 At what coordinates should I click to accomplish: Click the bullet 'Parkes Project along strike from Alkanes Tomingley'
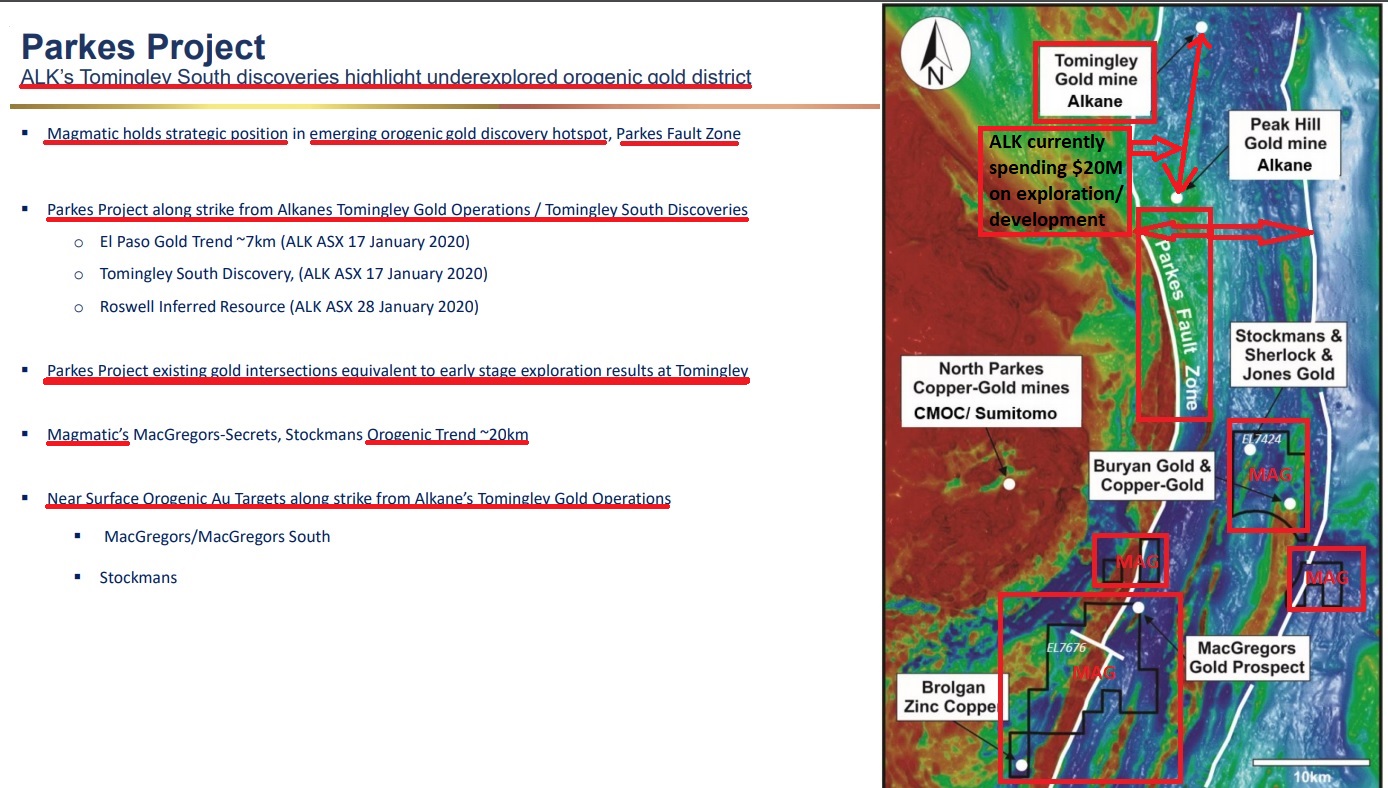click(397, 210)
